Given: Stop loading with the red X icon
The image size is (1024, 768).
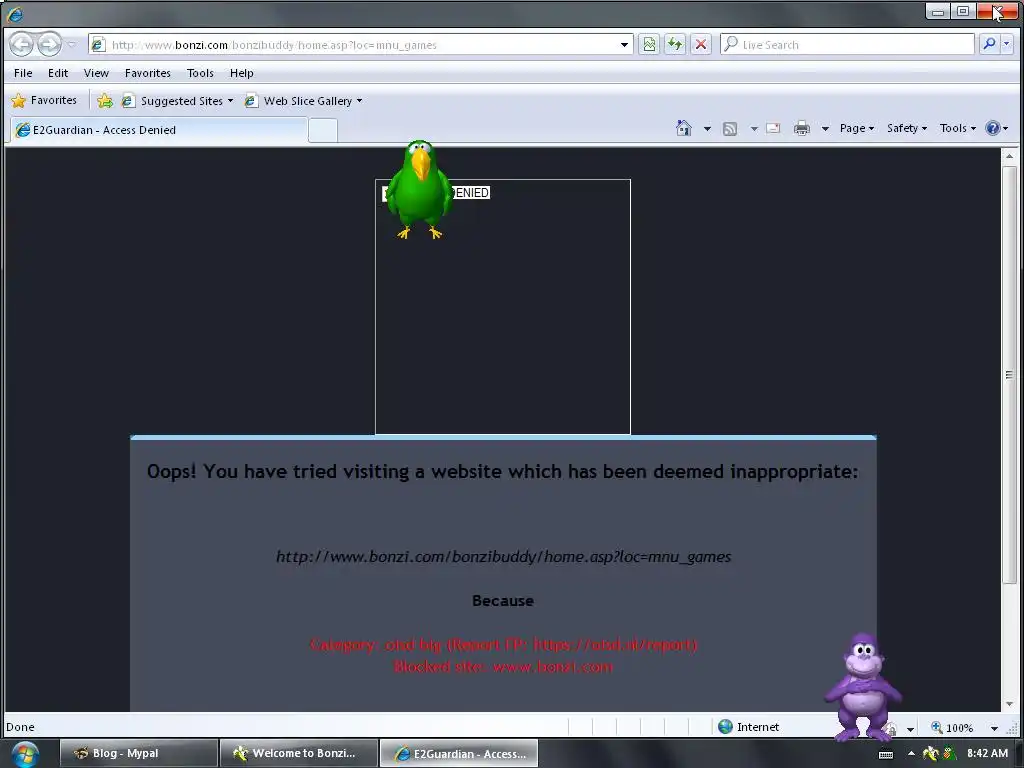Looking at the screenshot, I should tap(701, 44).
